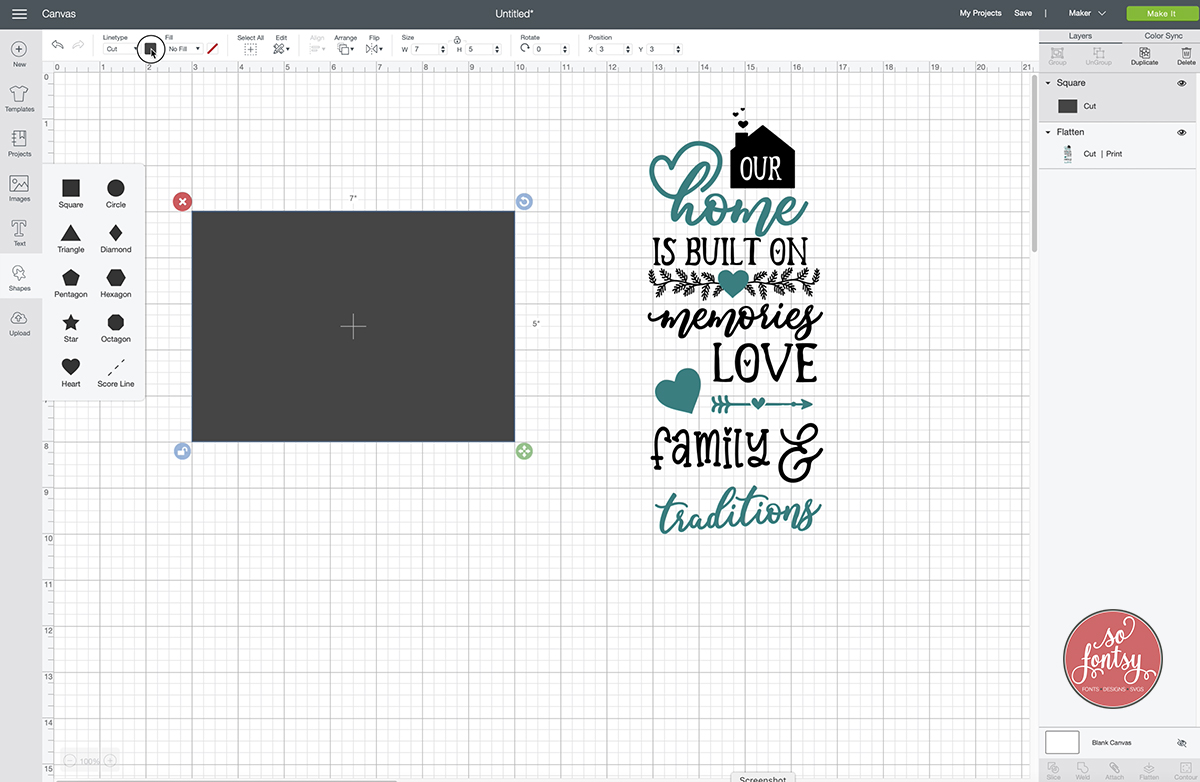Hide the Flatten layer
Image resolution: width=1200 pixels, height=782 pixels.
tap(1181, 132)
